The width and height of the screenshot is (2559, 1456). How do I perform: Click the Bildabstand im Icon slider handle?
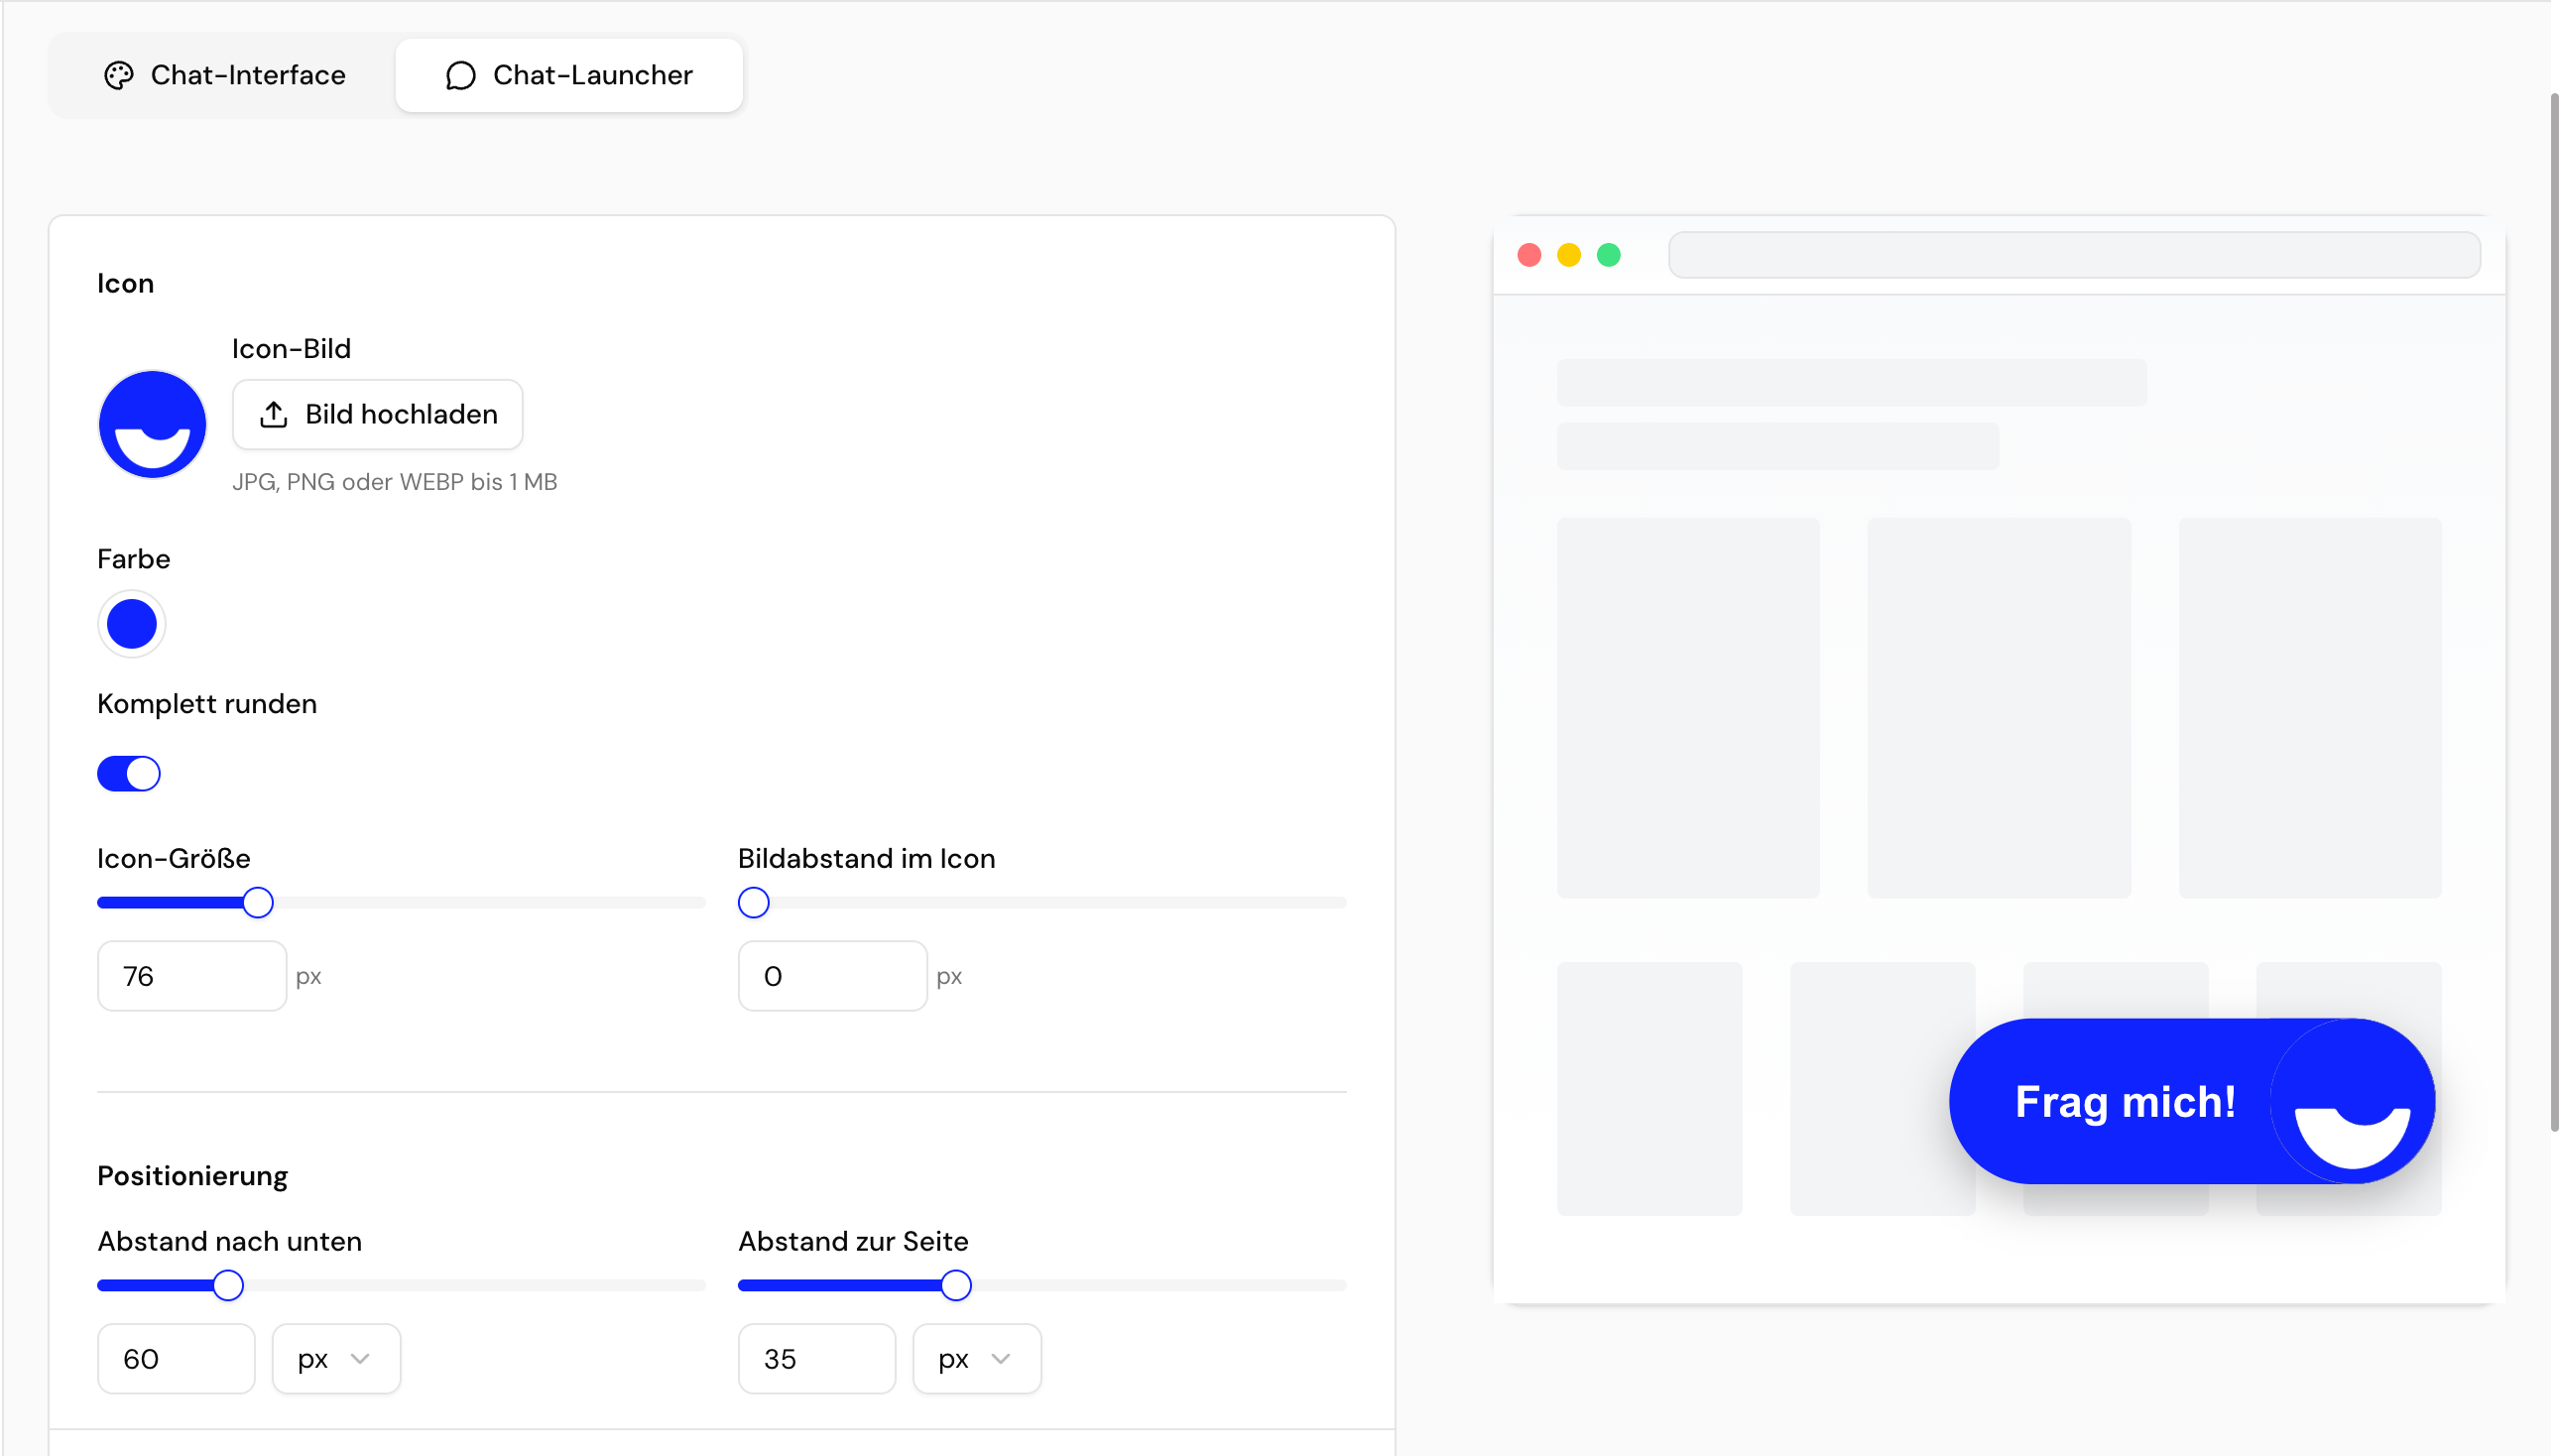pos(753,902)
